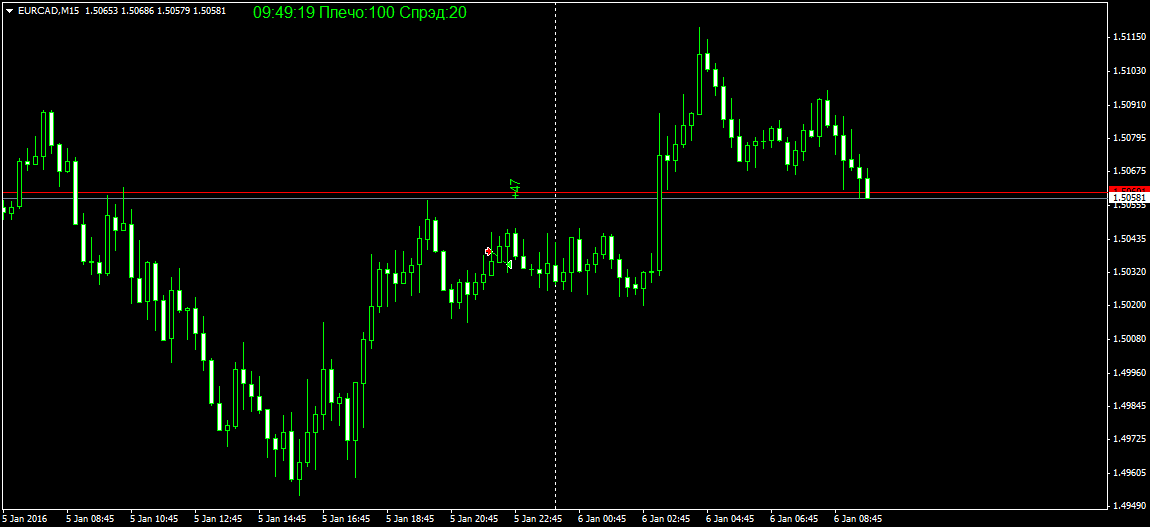Click the 1.50675 price scale label
This screenshot has width=1150, height=527.
tap(1129, 171)
